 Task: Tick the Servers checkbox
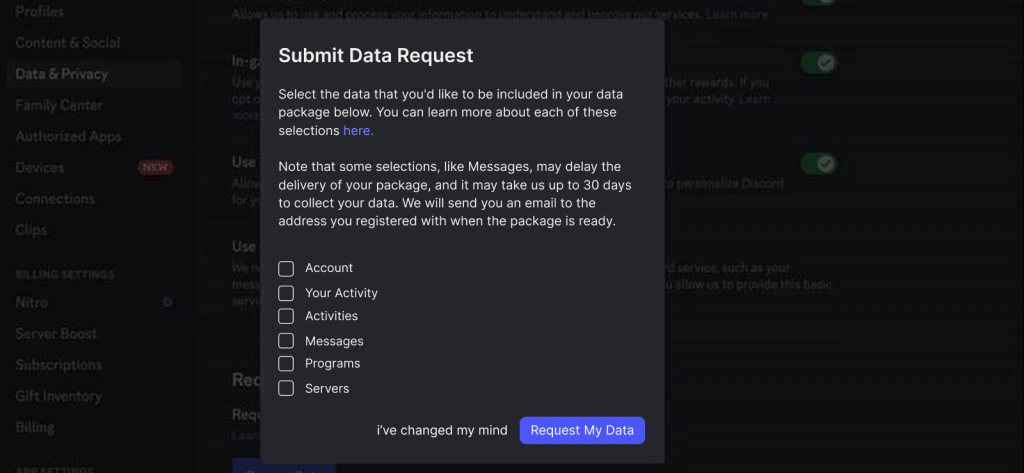(286, 388)
